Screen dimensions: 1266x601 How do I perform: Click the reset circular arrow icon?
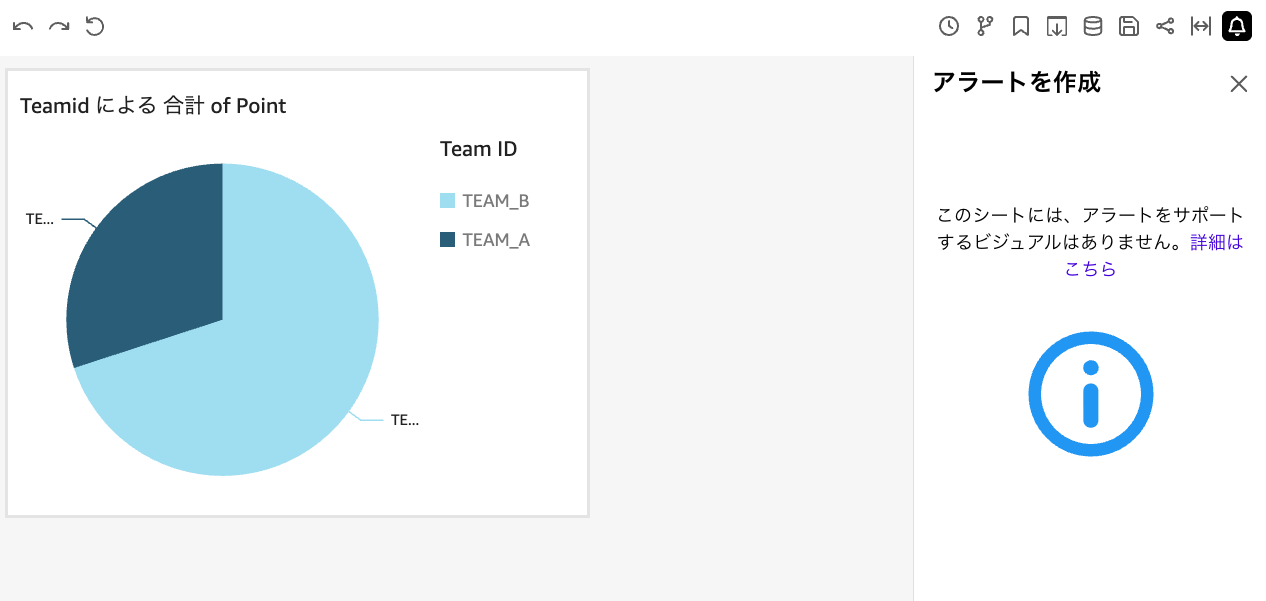(x=95, y=26)
